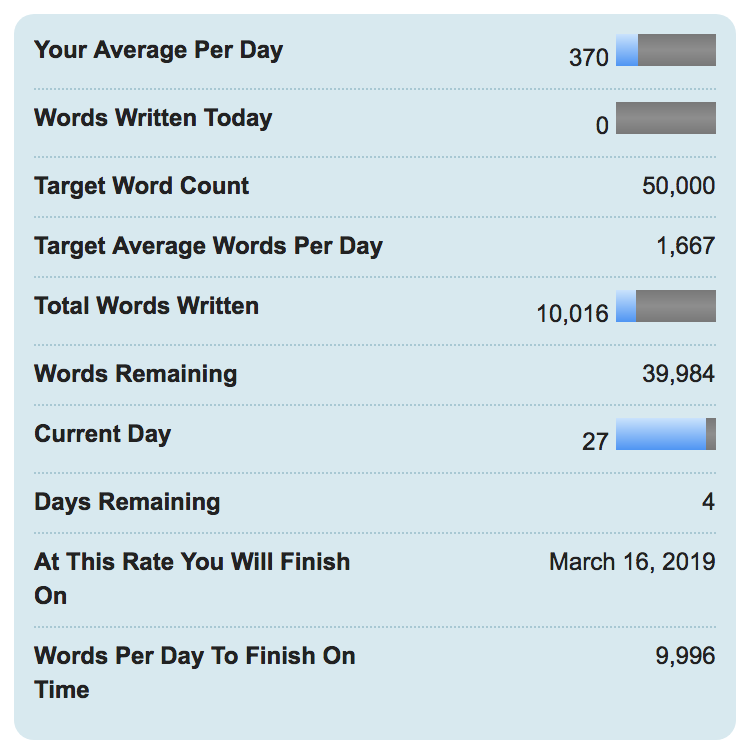The image size is (752, 750).
Task: Click Target Average Words Per Day label
Action: pos(209,246)
